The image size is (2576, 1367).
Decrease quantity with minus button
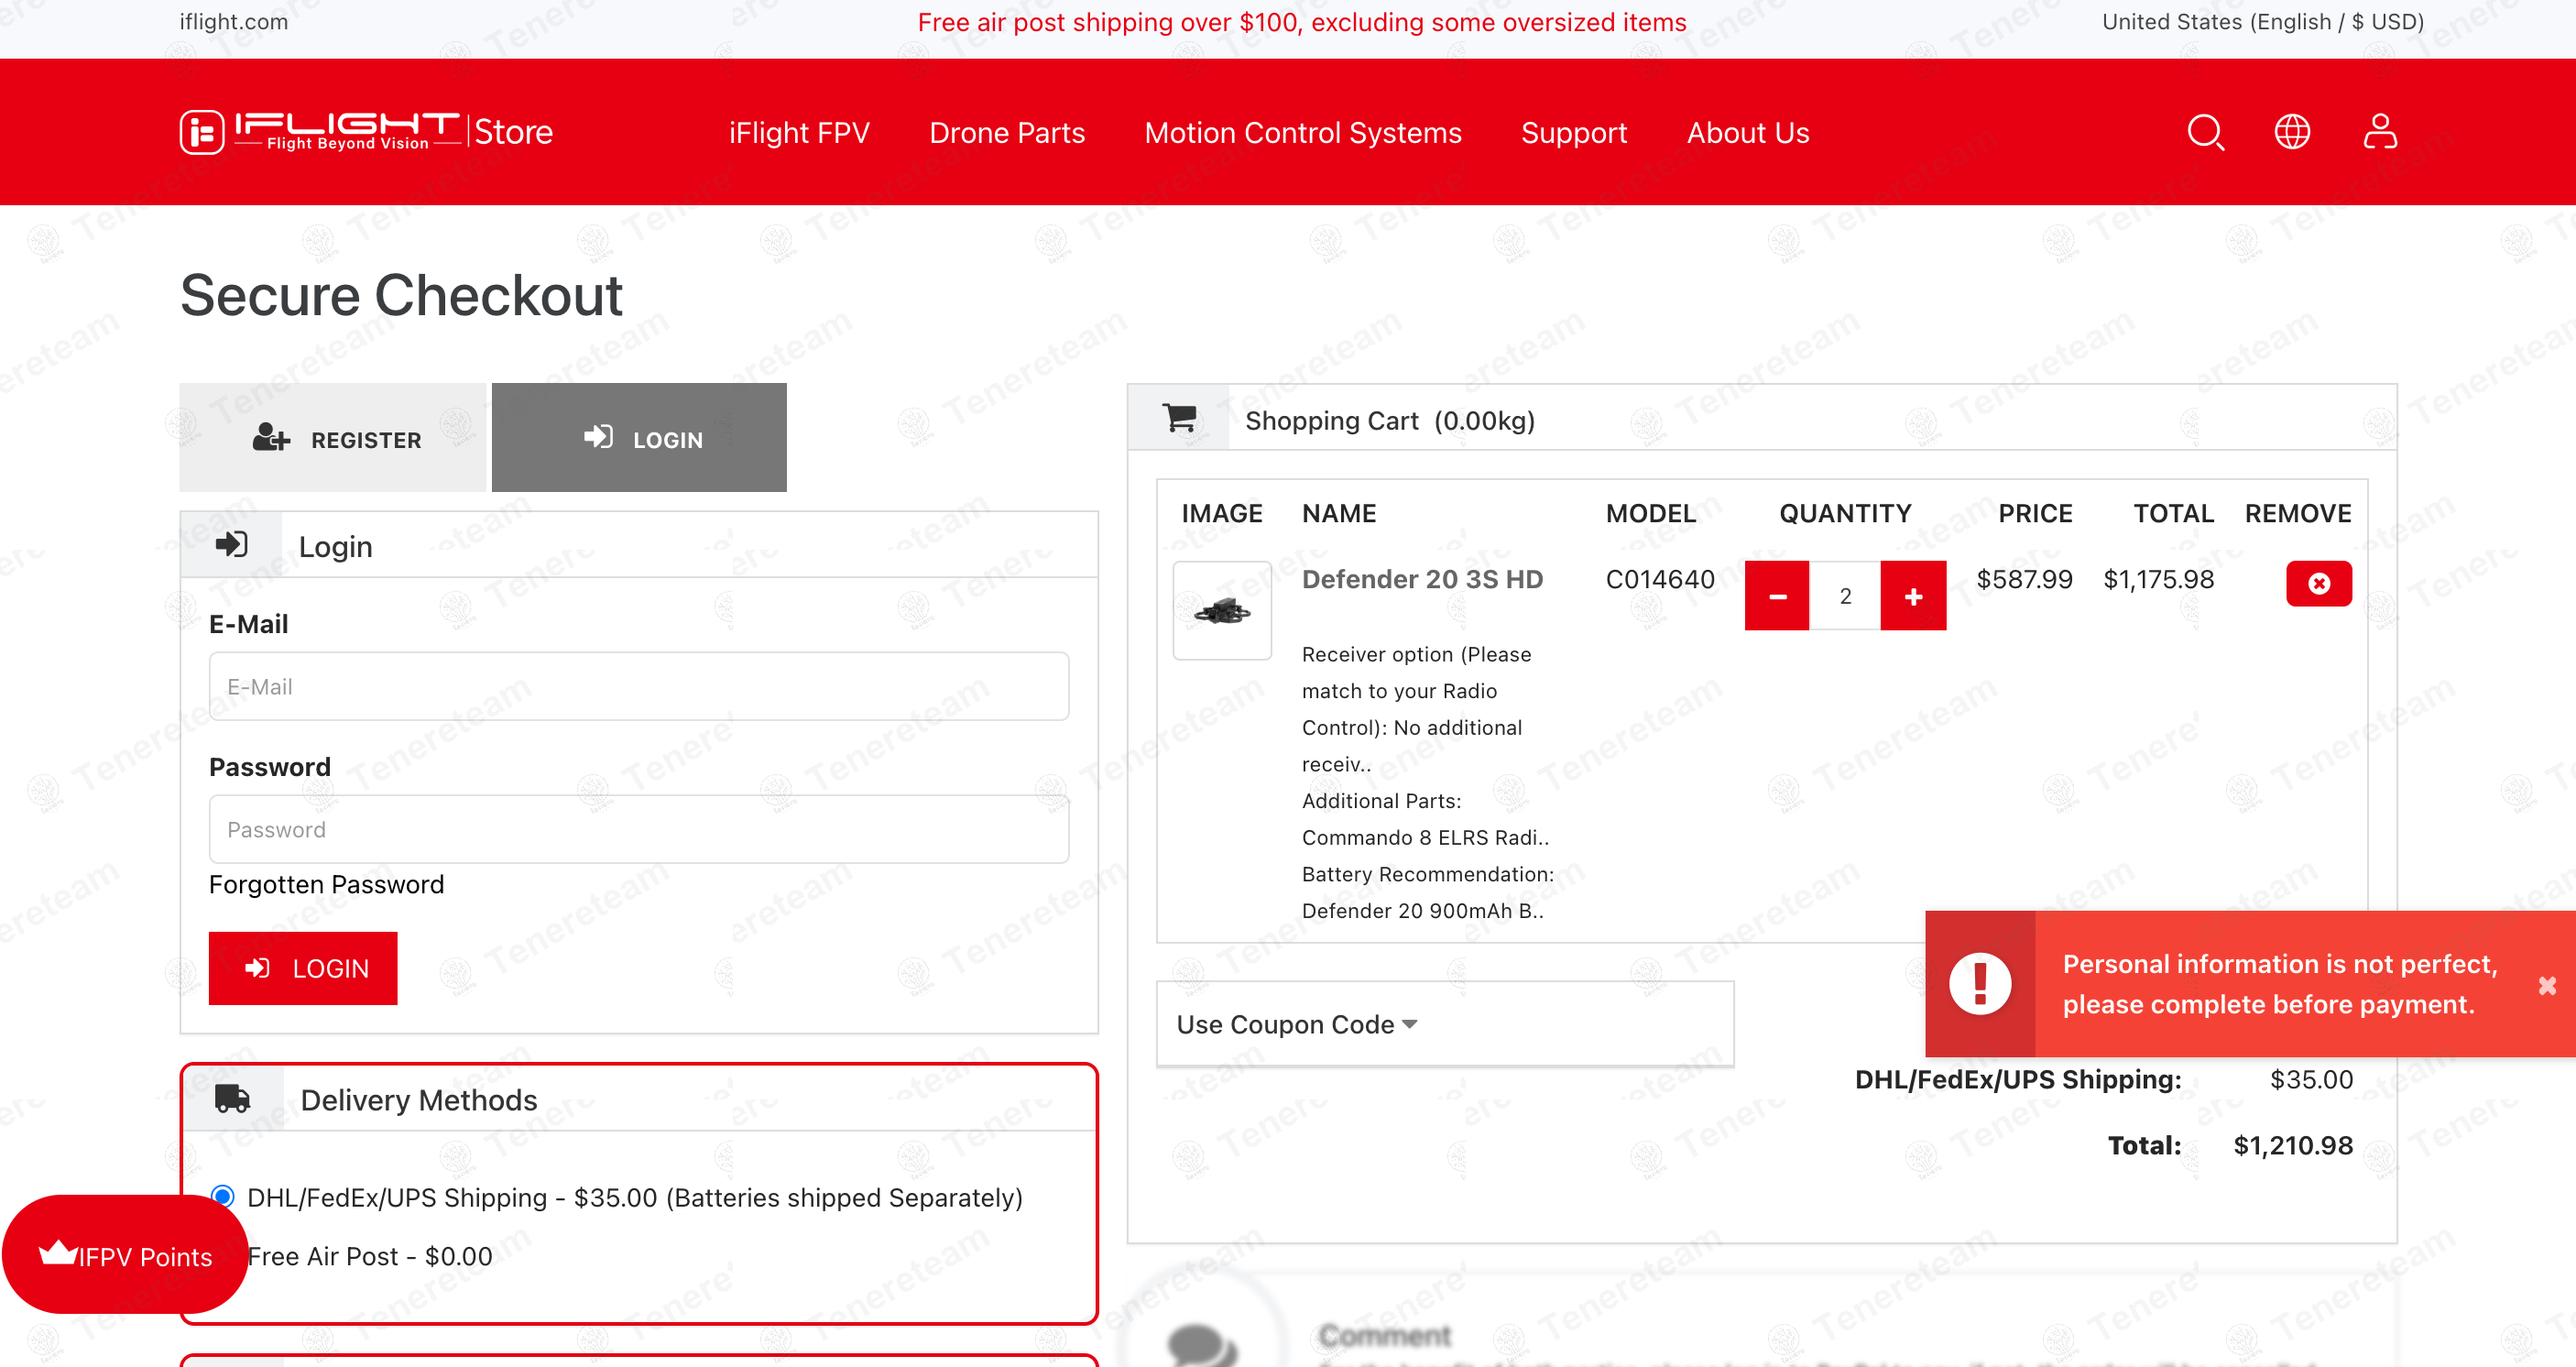coord(1776,596)
